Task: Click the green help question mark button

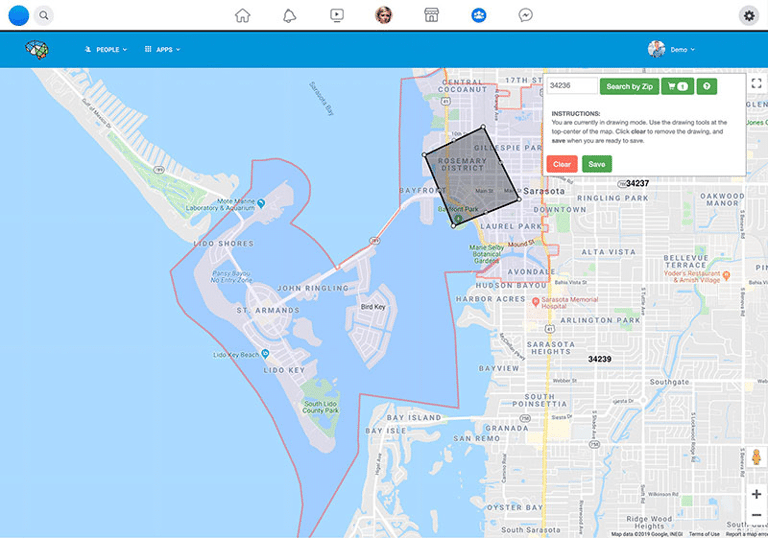Action: pos(706,87)
